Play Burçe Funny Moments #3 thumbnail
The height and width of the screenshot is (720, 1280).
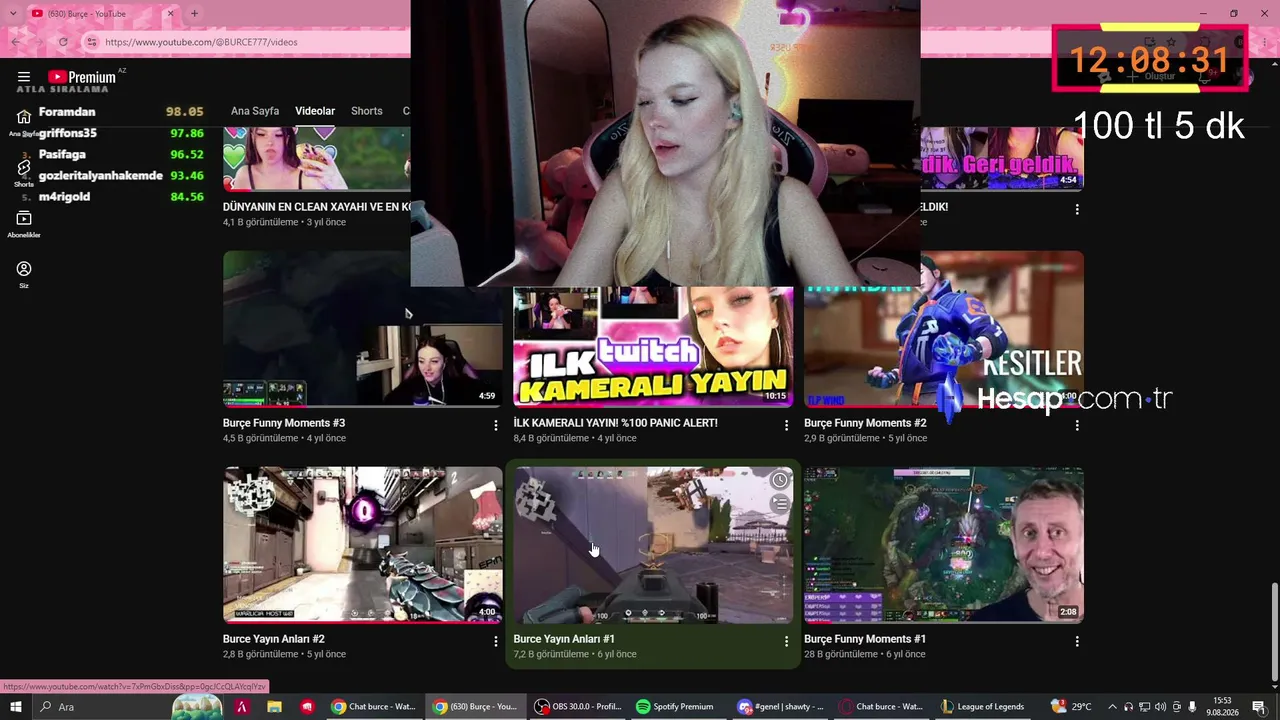pos(363,329)
